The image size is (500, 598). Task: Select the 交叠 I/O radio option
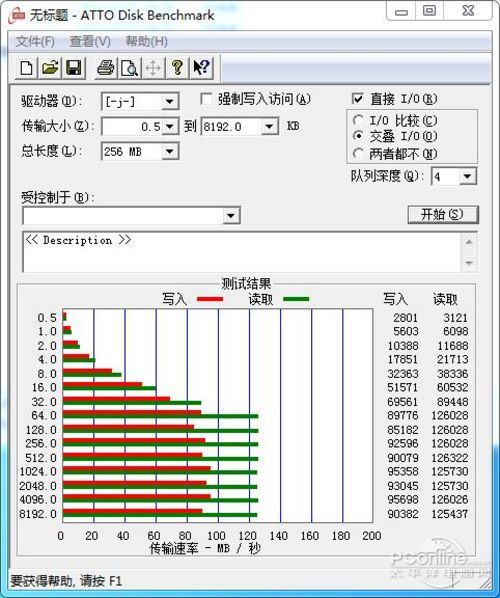pyautogui.click(x=358, y=136)
